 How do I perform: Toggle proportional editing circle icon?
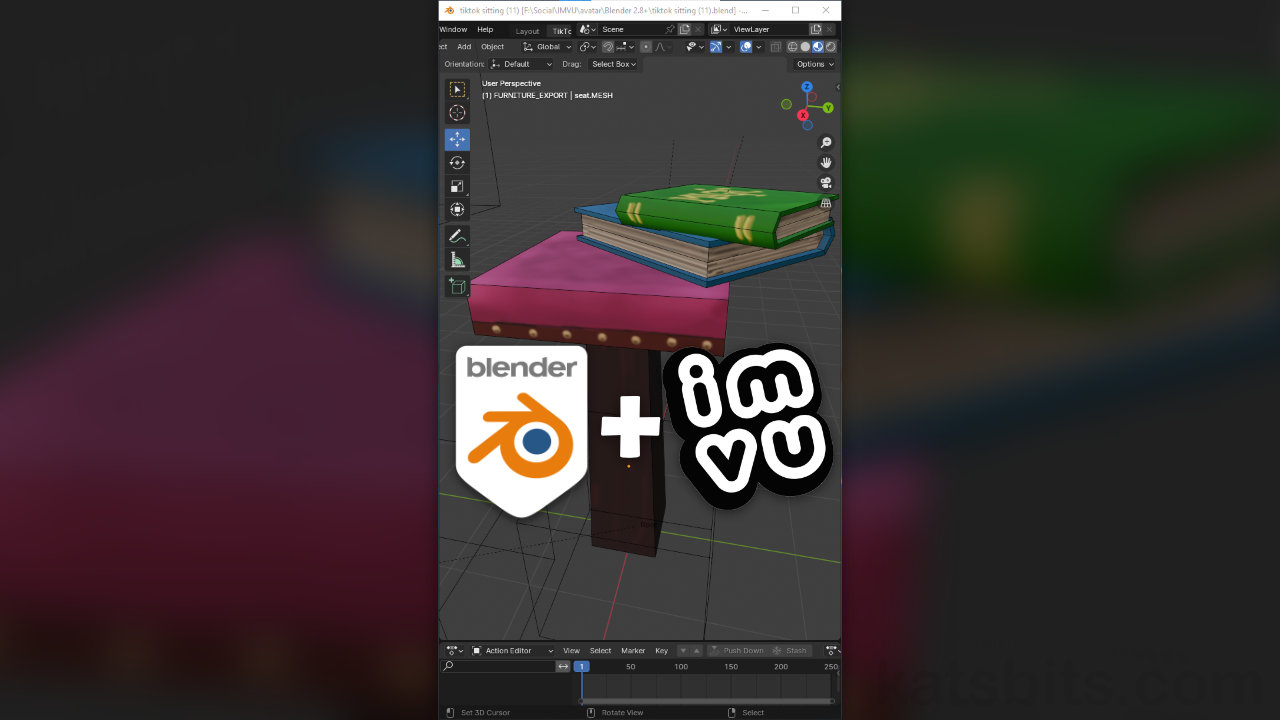tap(646, 47)
